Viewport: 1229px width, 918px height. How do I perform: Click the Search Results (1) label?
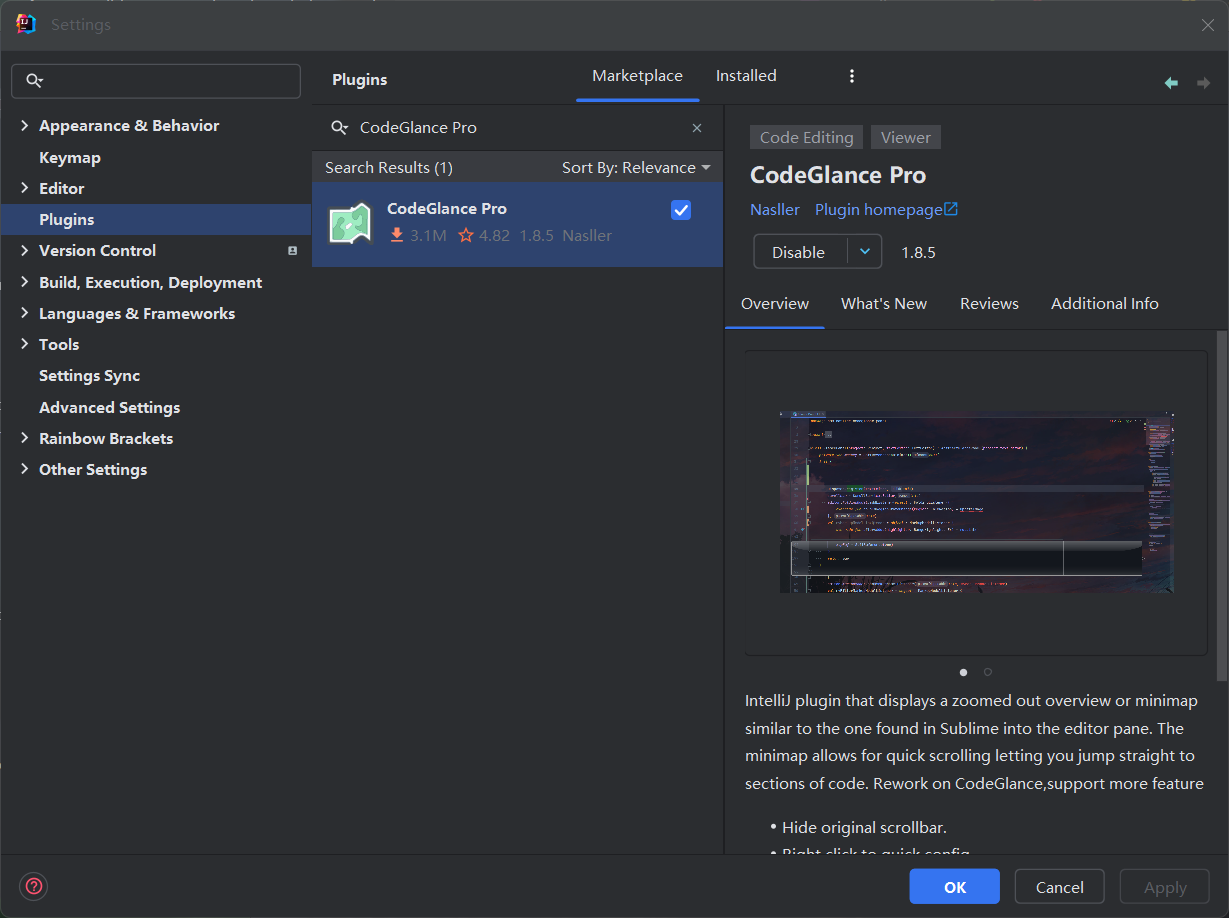click(389, 167)
